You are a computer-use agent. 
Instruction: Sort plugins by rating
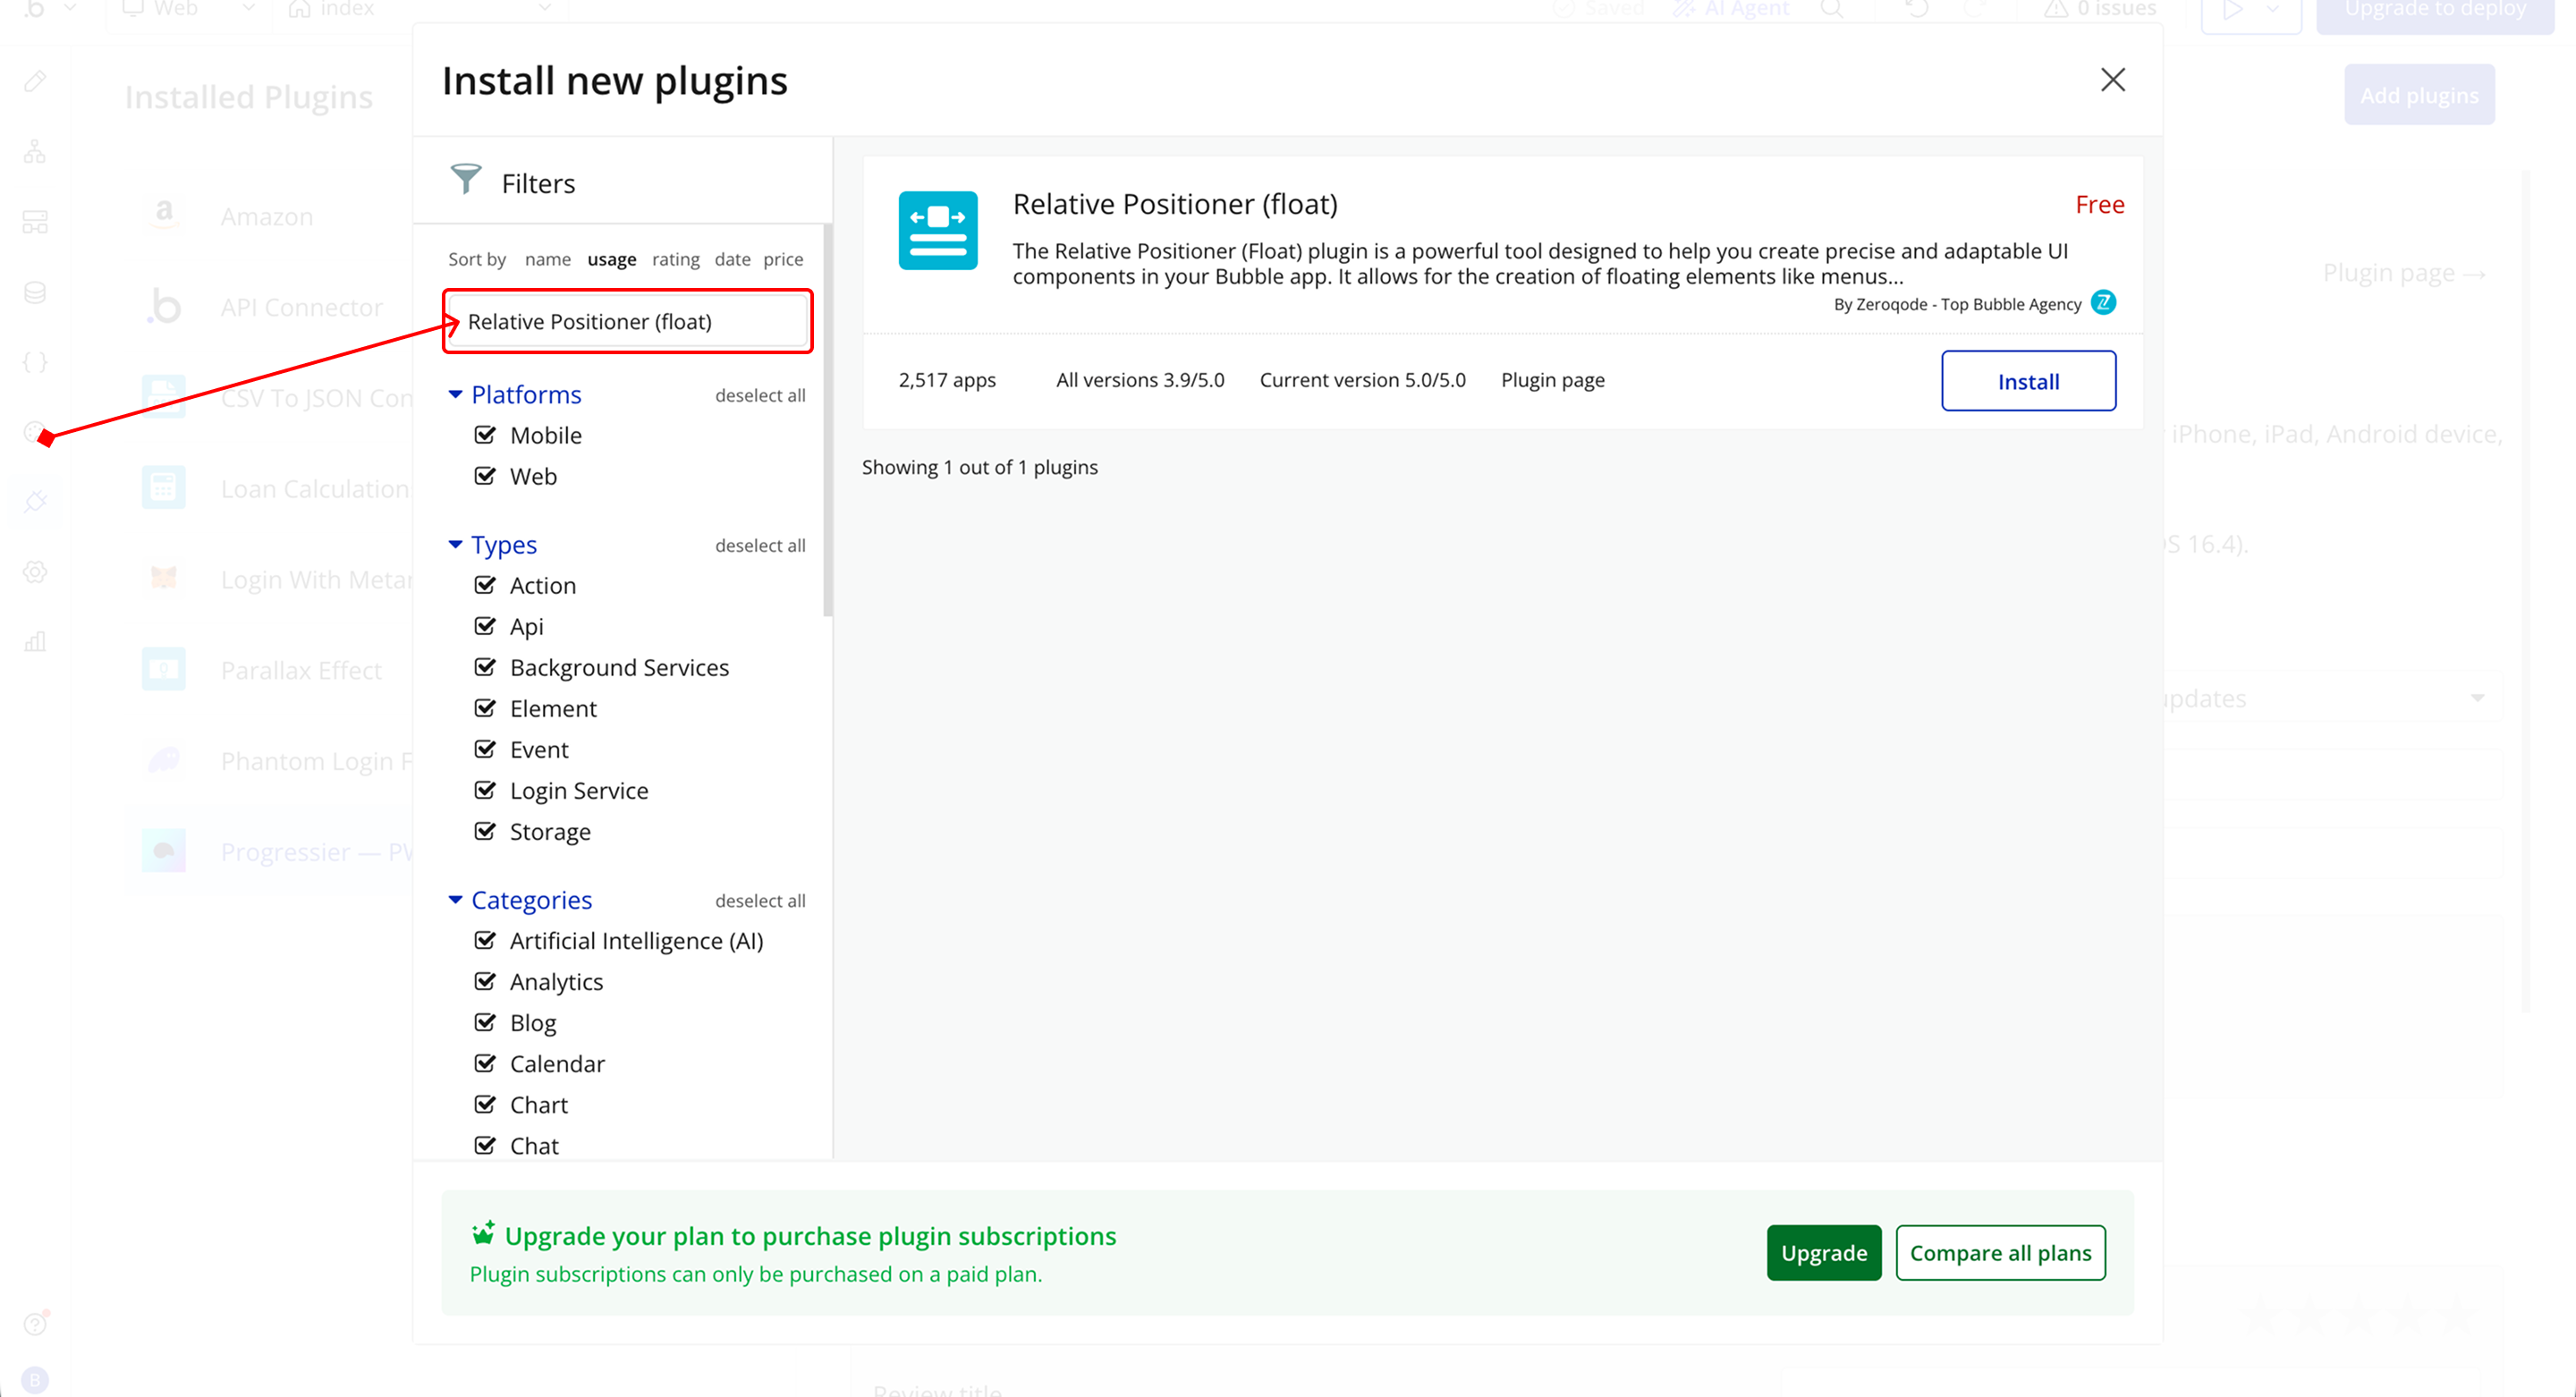675,259
